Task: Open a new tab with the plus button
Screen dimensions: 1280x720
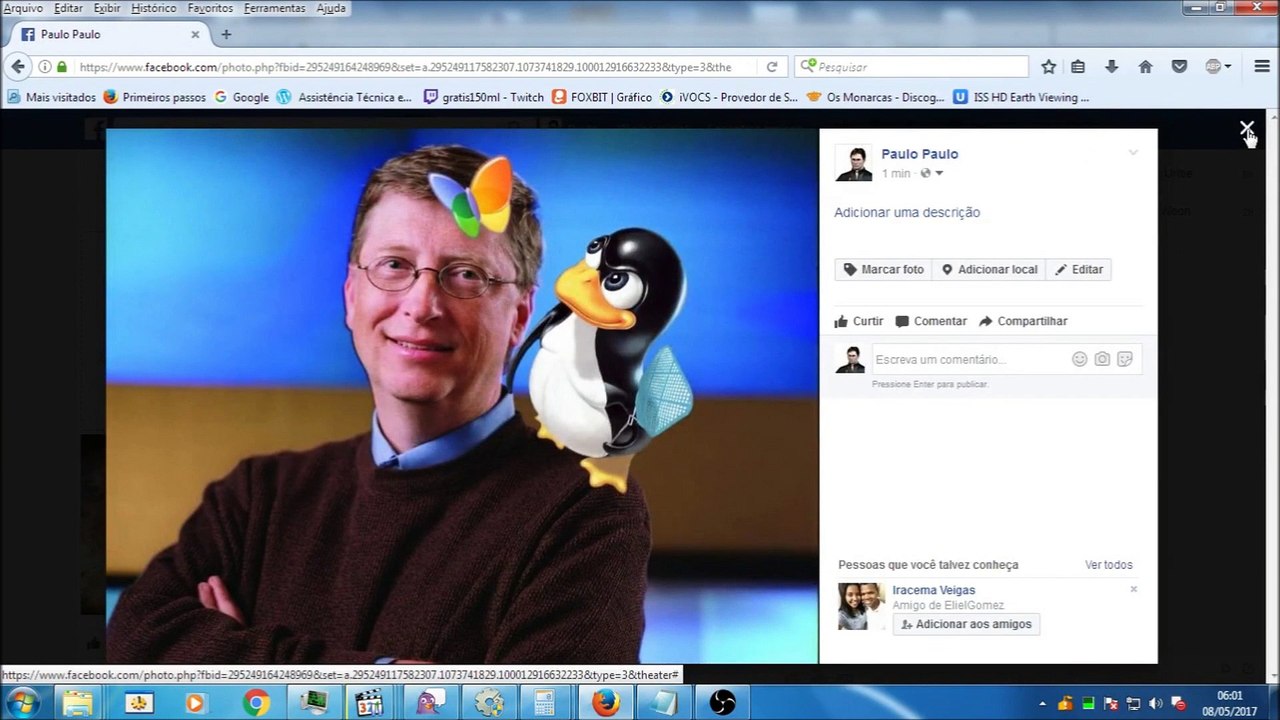Action: point(226,34)
